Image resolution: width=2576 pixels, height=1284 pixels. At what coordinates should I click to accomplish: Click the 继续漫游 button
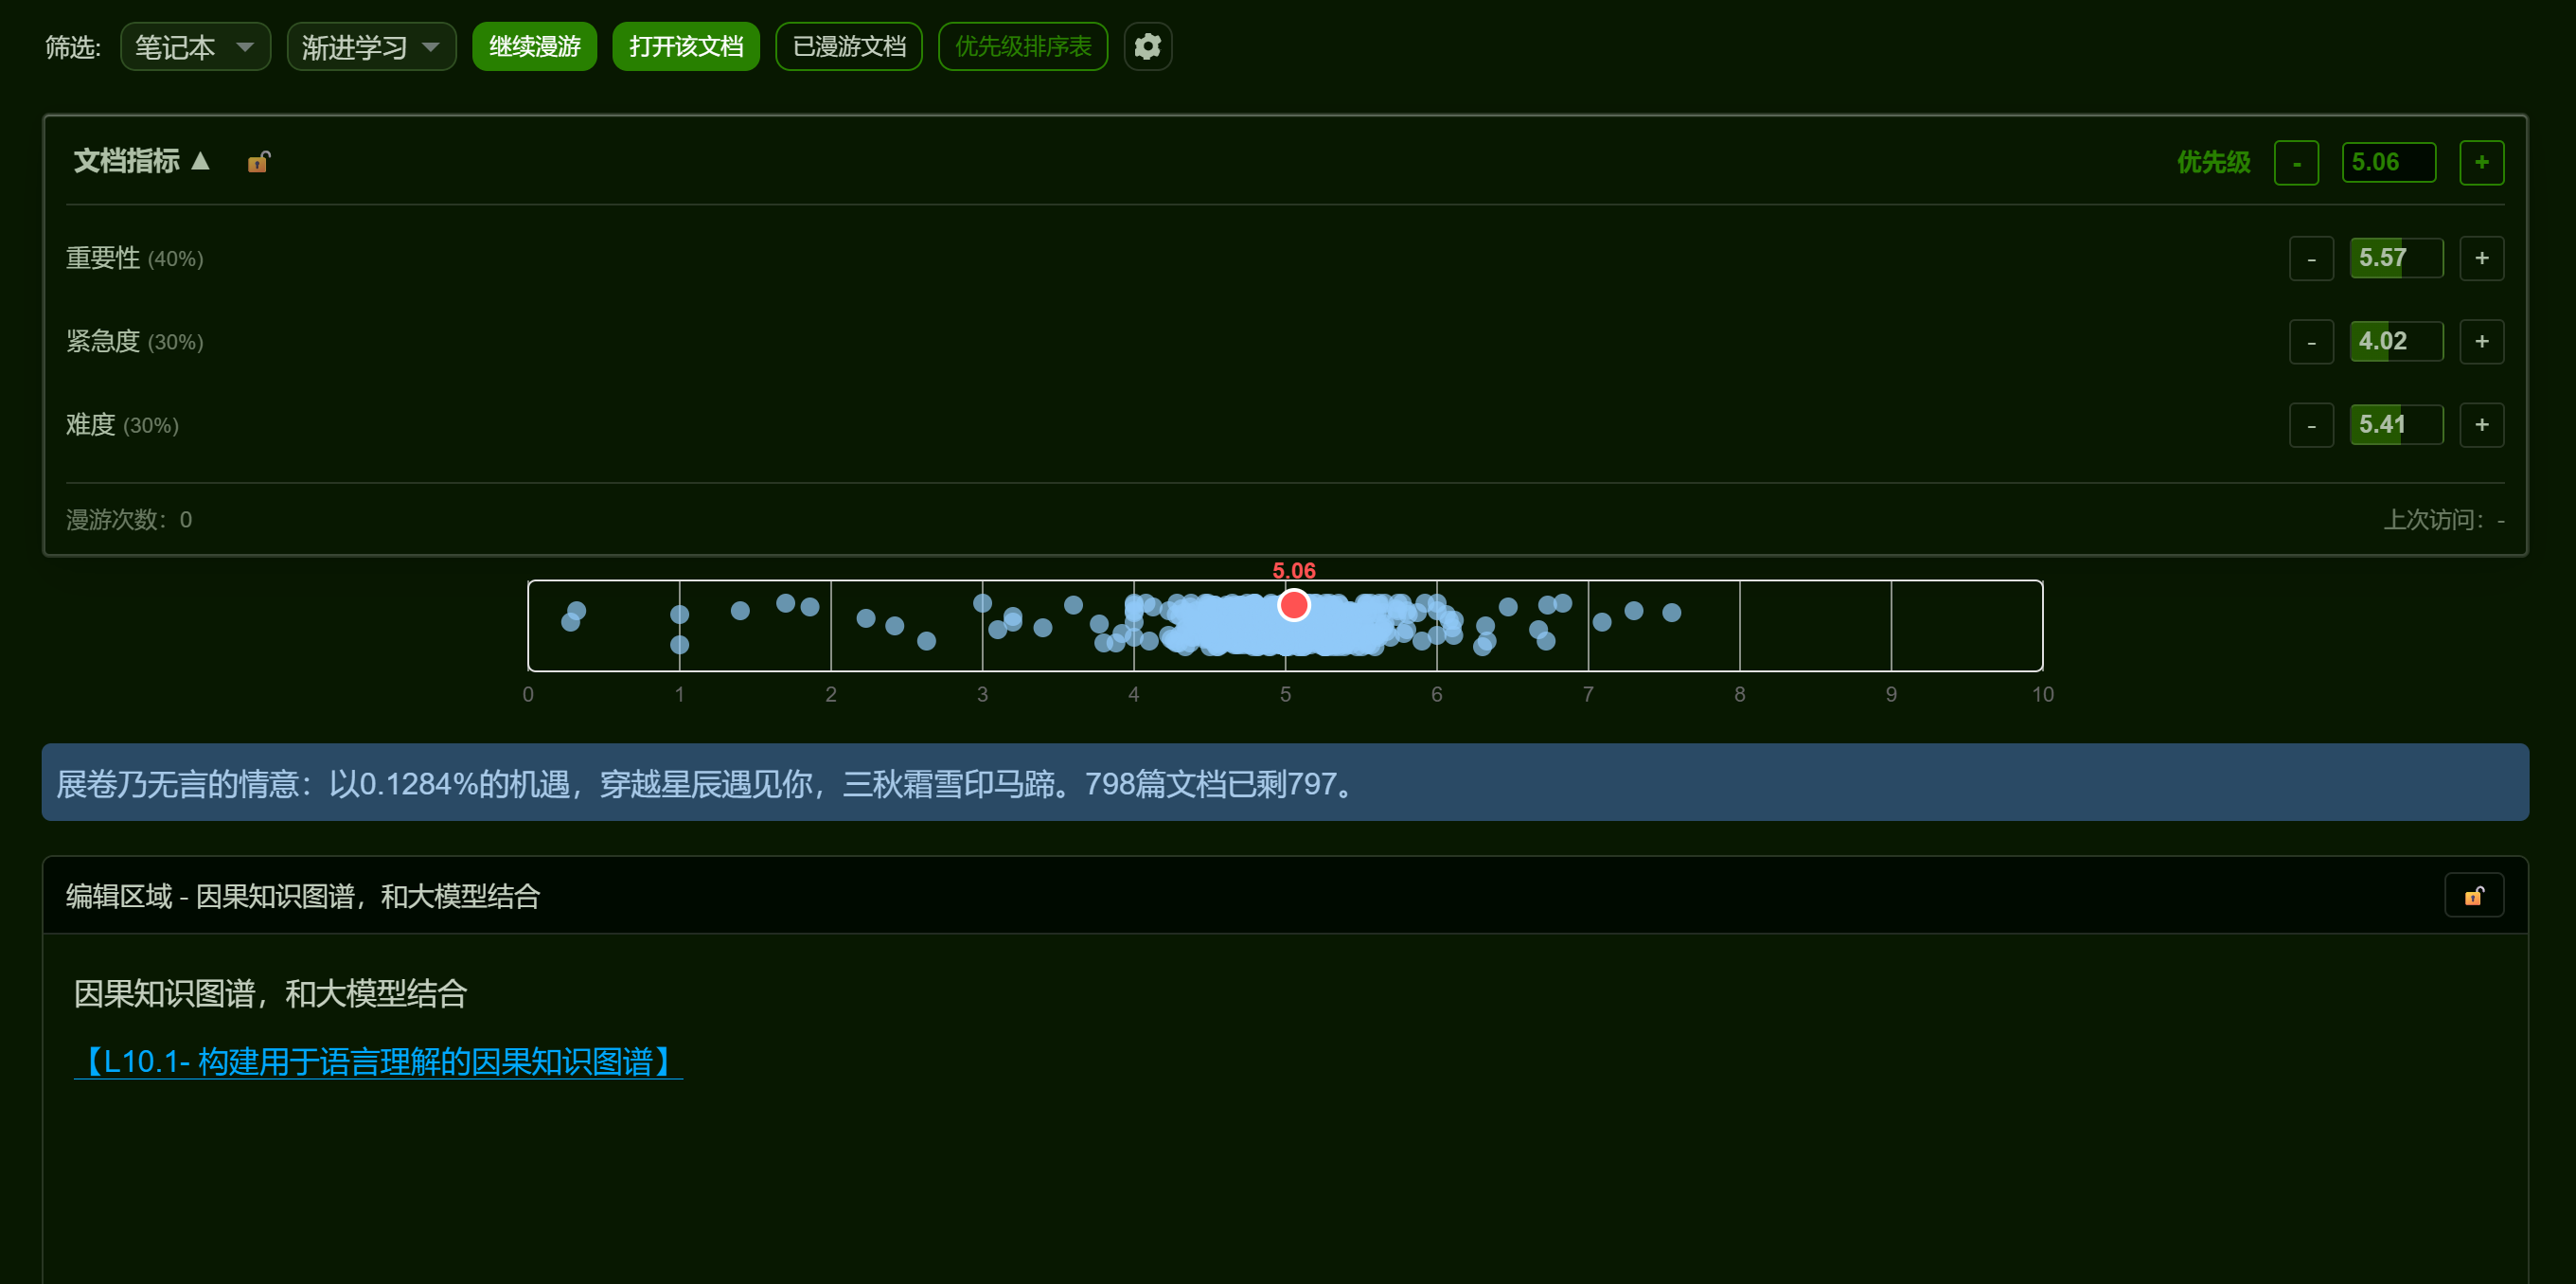(x=534, y=47)
